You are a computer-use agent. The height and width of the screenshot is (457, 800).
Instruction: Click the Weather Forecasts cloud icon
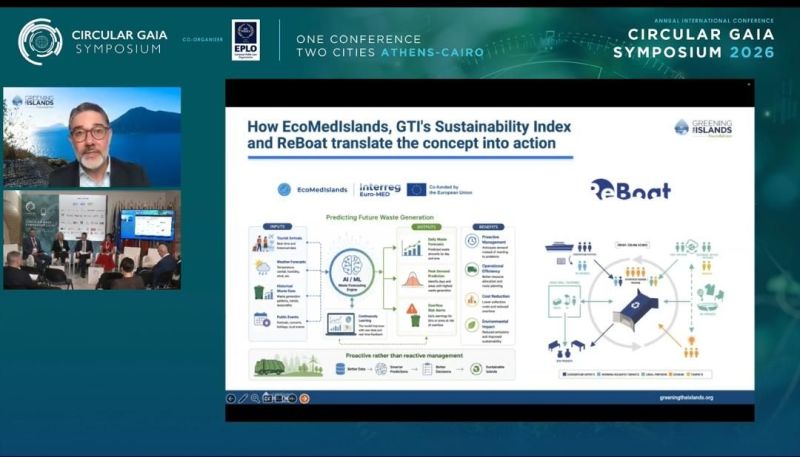click(x=262, y=267)
